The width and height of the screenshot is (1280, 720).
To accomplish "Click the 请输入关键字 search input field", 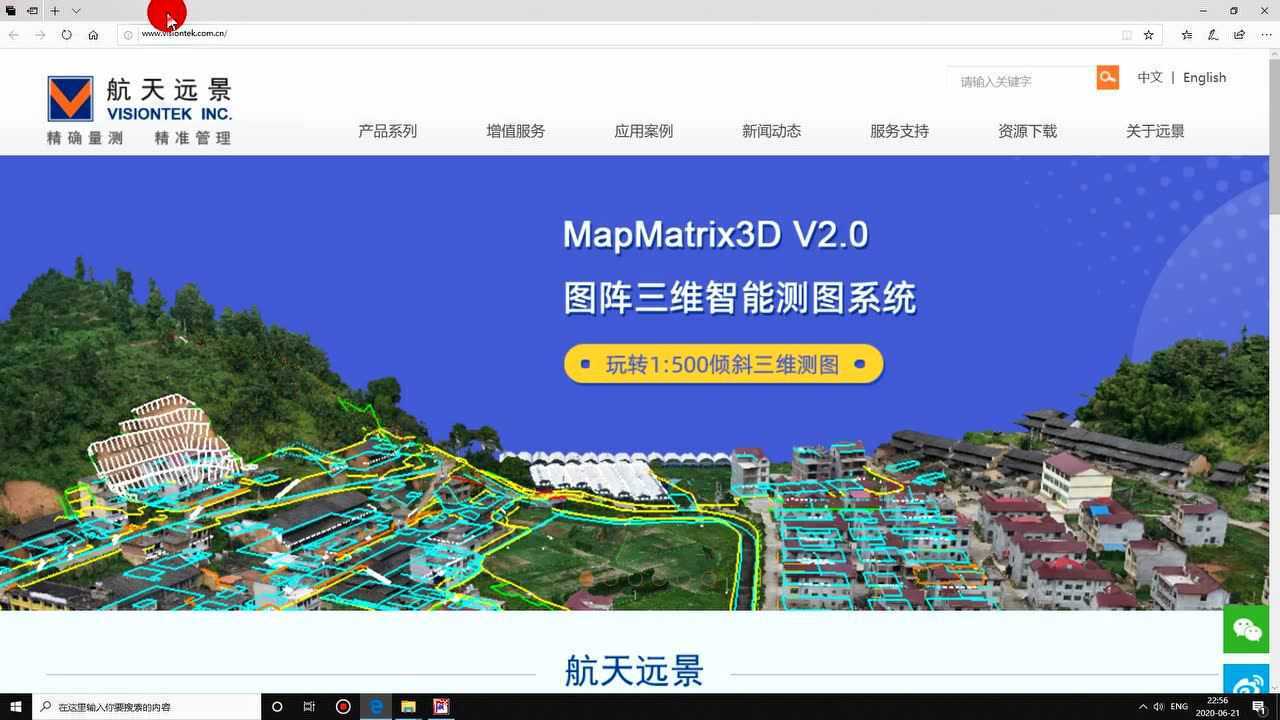I will click(1020, 80).
